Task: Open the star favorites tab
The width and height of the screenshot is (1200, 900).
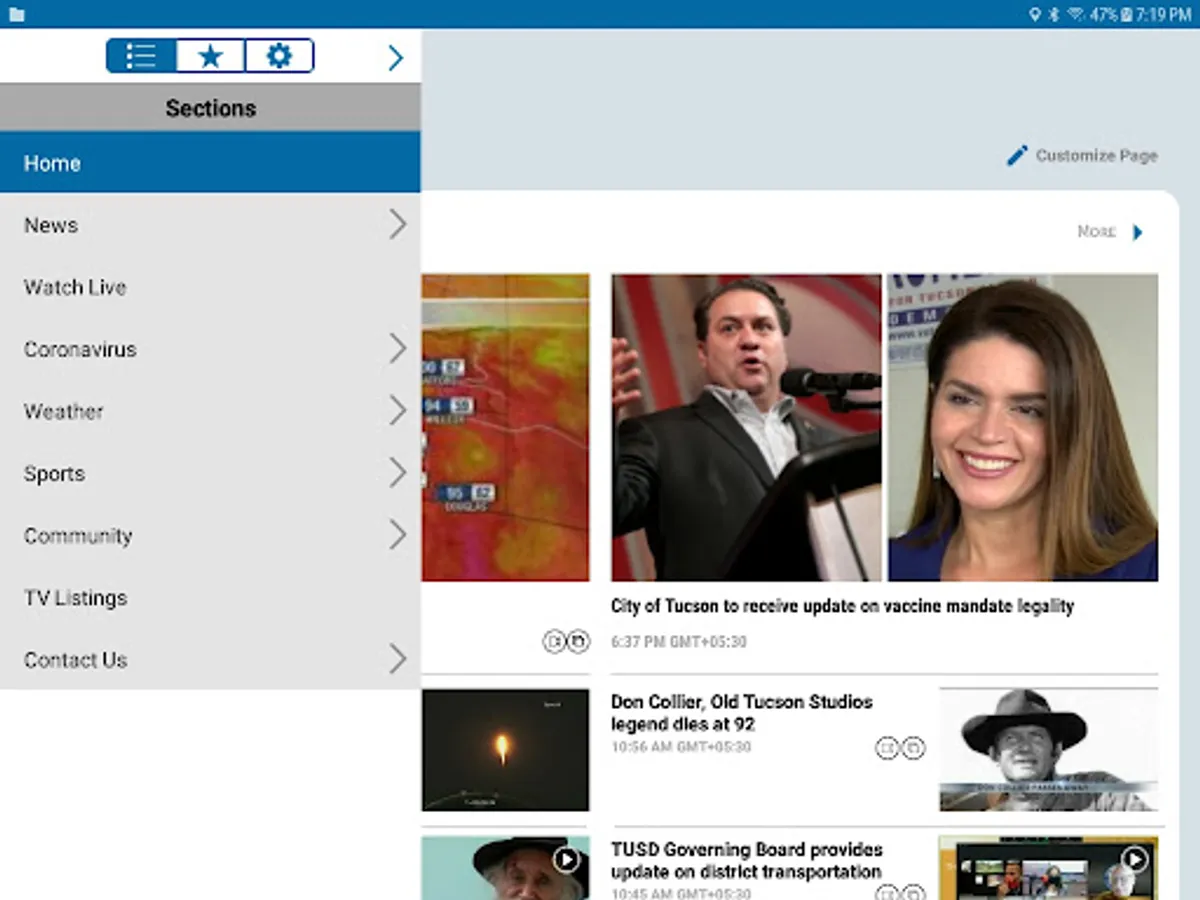Action: click(x=210, y=56)
